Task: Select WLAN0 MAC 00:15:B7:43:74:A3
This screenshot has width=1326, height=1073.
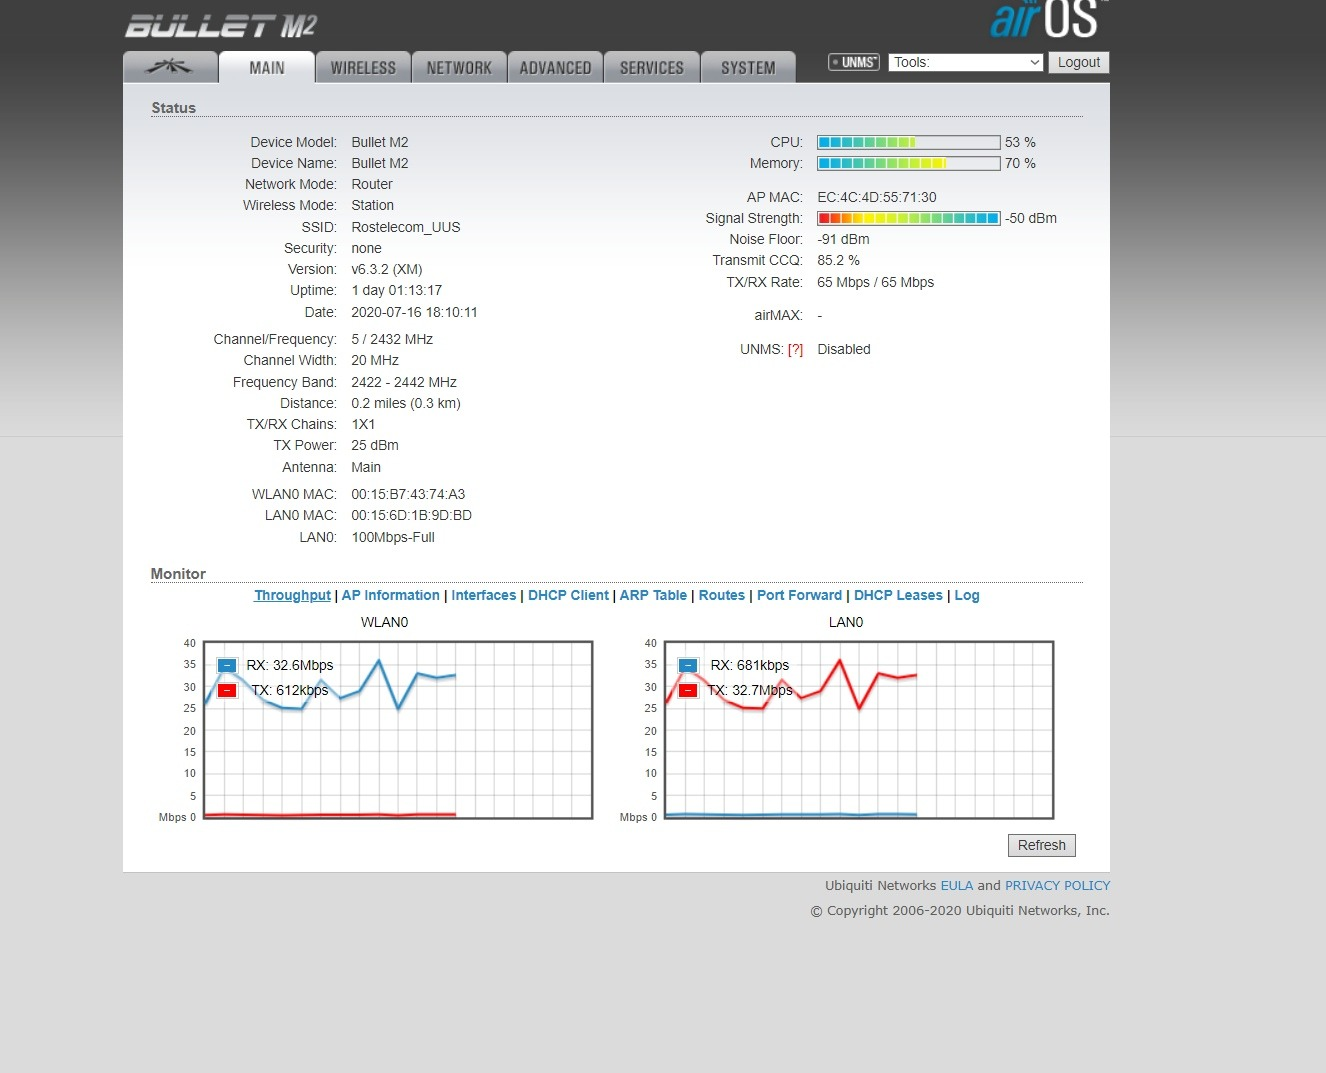Action: click(x=408, y=494)
